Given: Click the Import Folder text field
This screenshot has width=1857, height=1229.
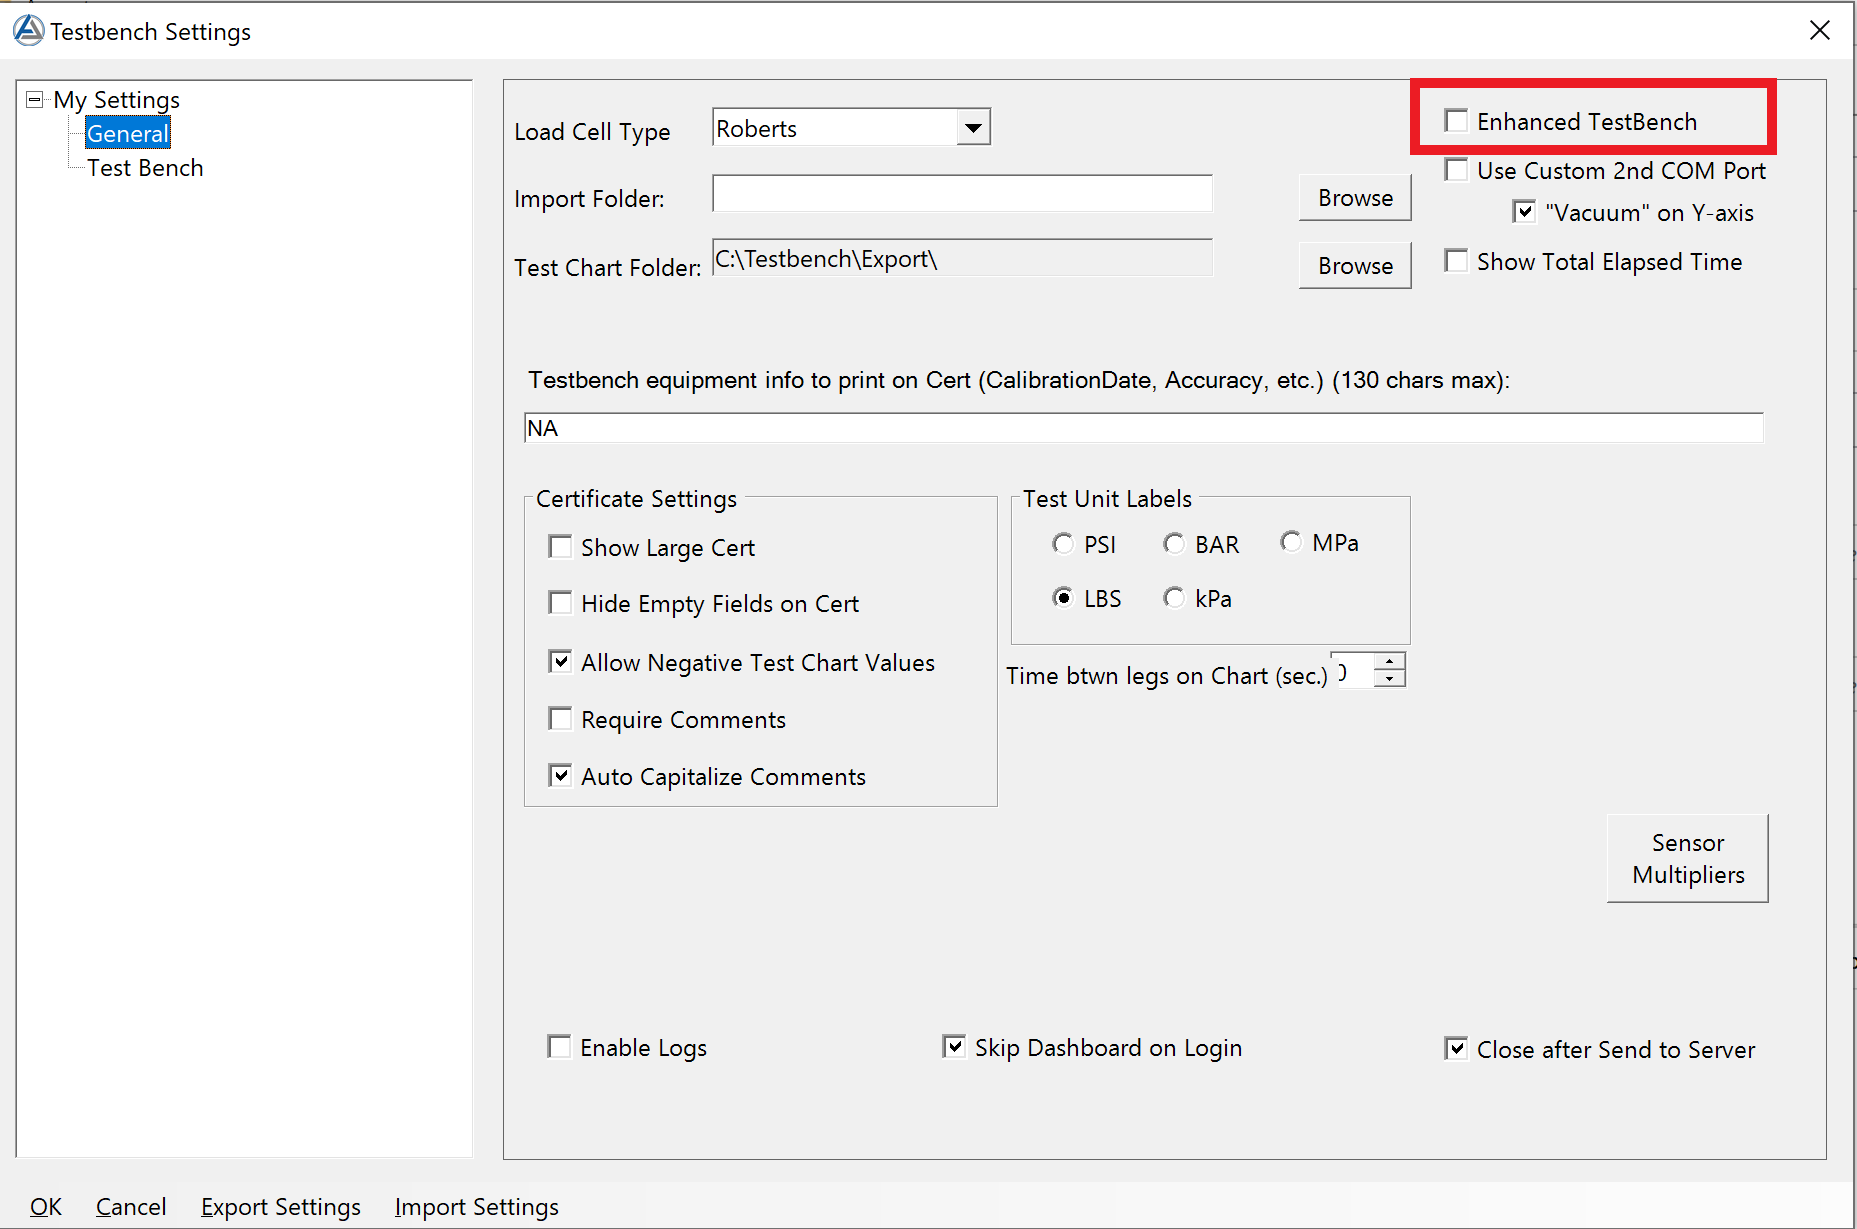Looking at the screenshot, I should (961, 194).
